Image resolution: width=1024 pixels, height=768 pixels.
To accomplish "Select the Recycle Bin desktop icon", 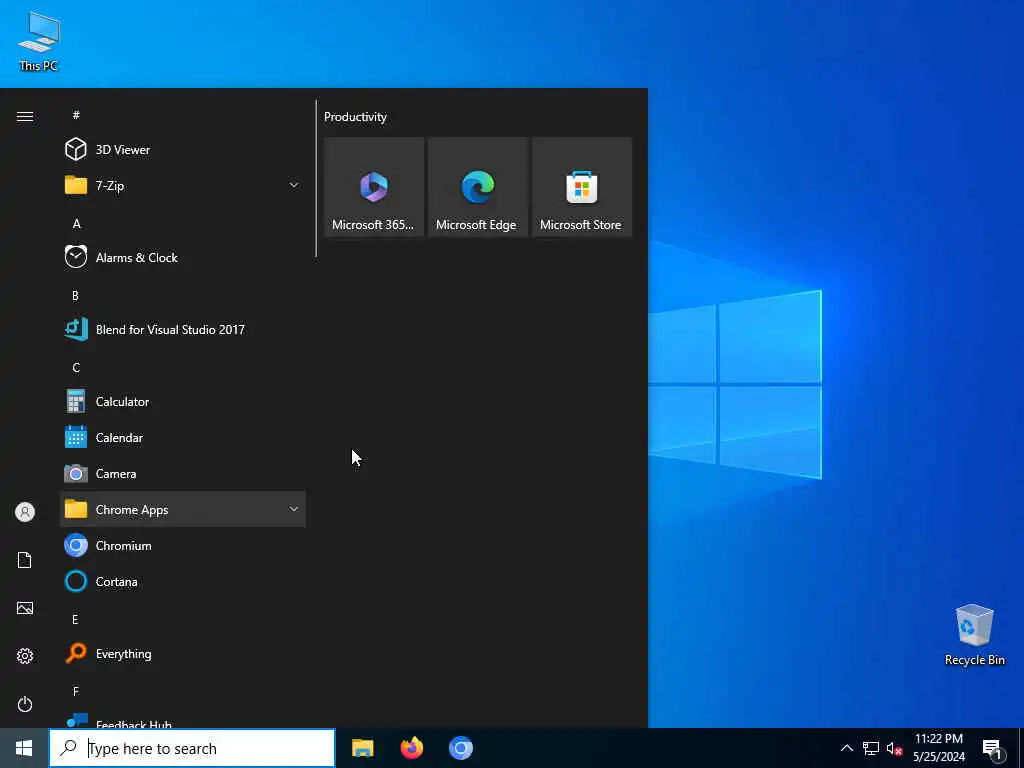I will click(974, 635).
